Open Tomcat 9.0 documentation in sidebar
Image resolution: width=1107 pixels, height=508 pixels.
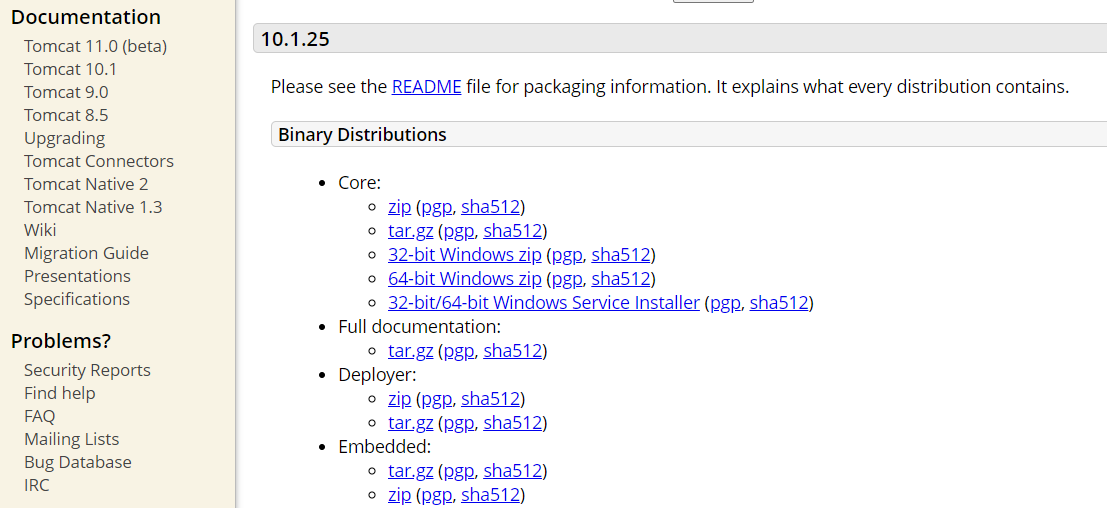pos(66,92)
